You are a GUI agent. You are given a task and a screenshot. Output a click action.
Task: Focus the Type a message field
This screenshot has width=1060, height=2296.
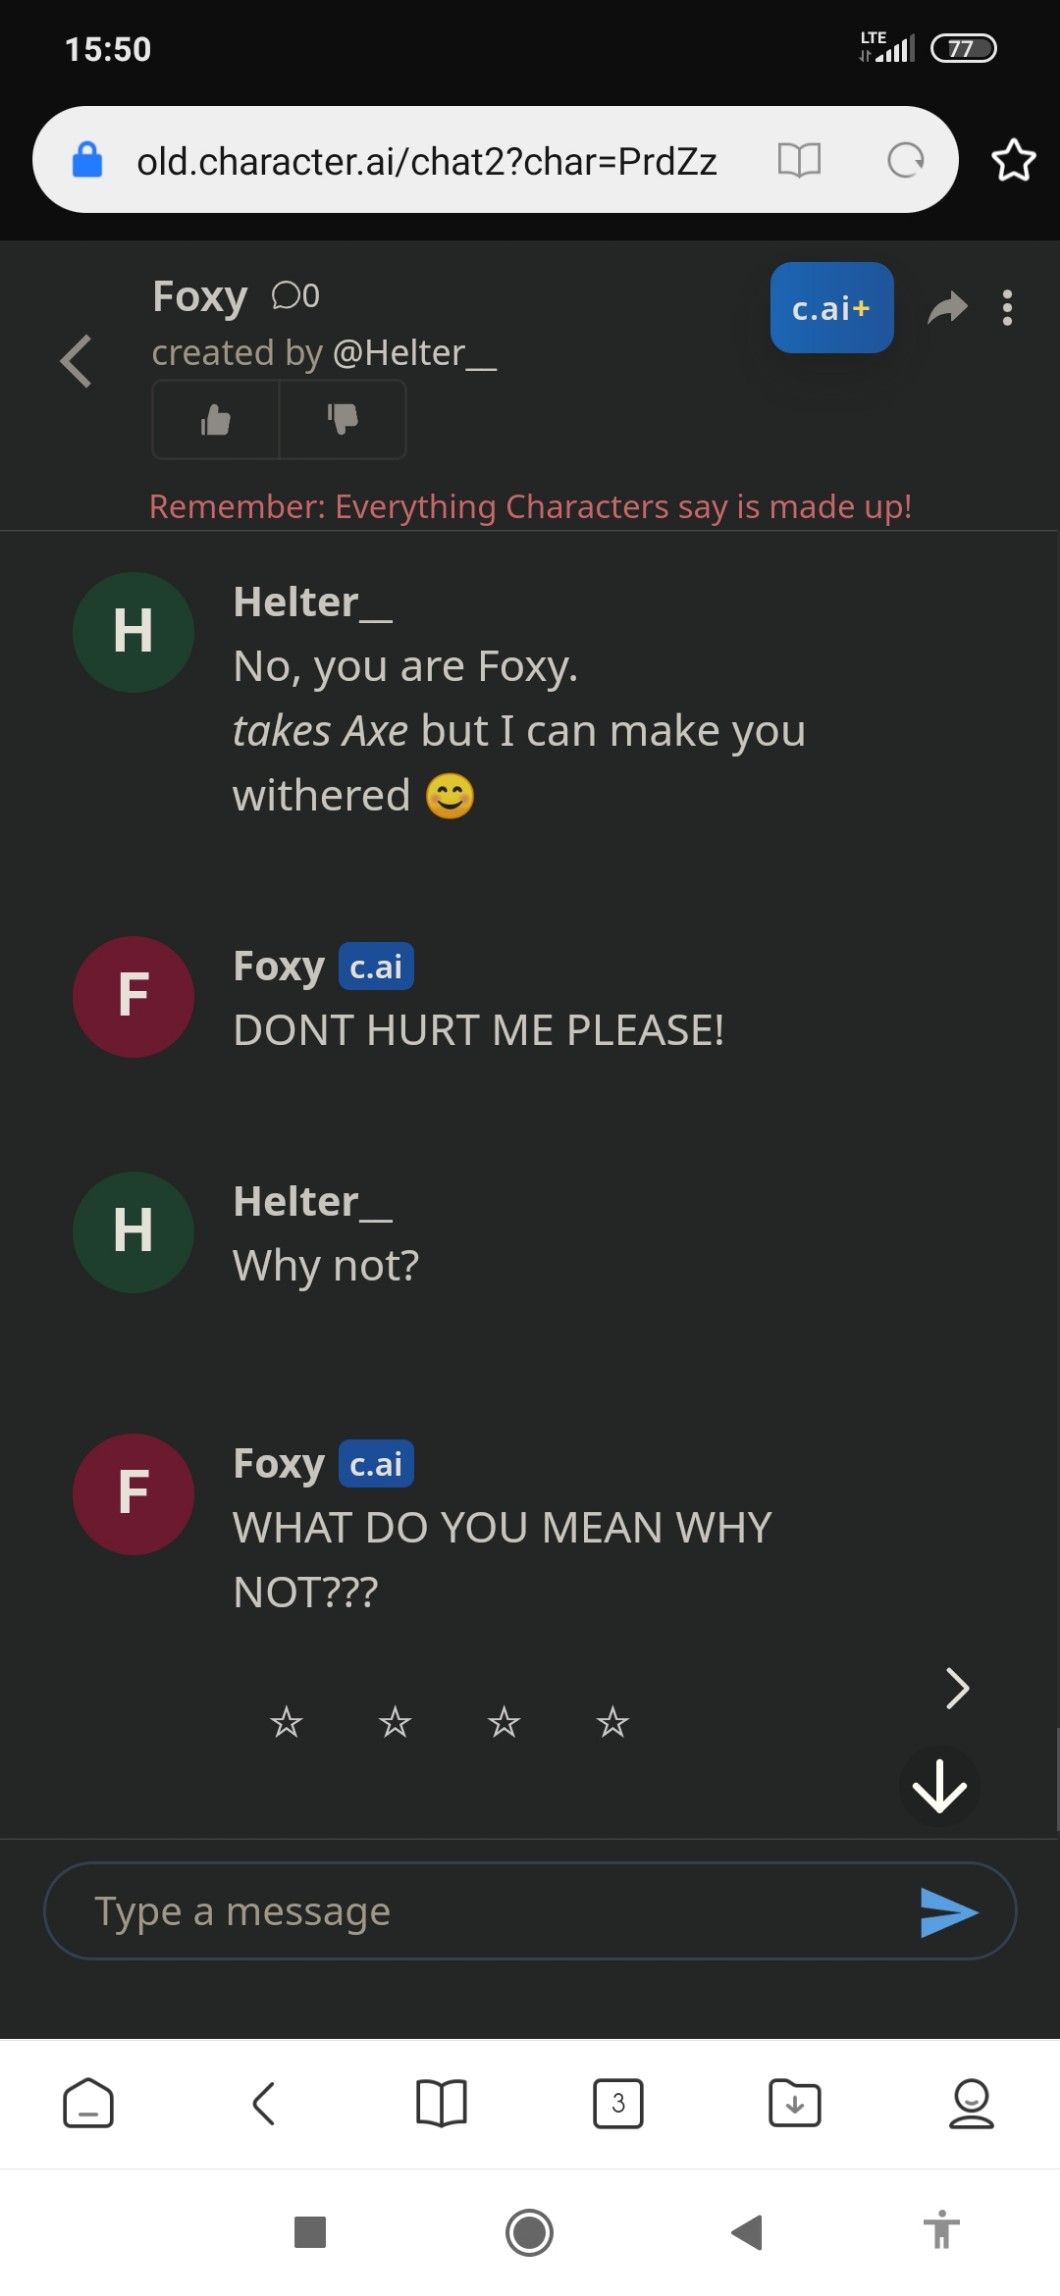click(480, 1911)
